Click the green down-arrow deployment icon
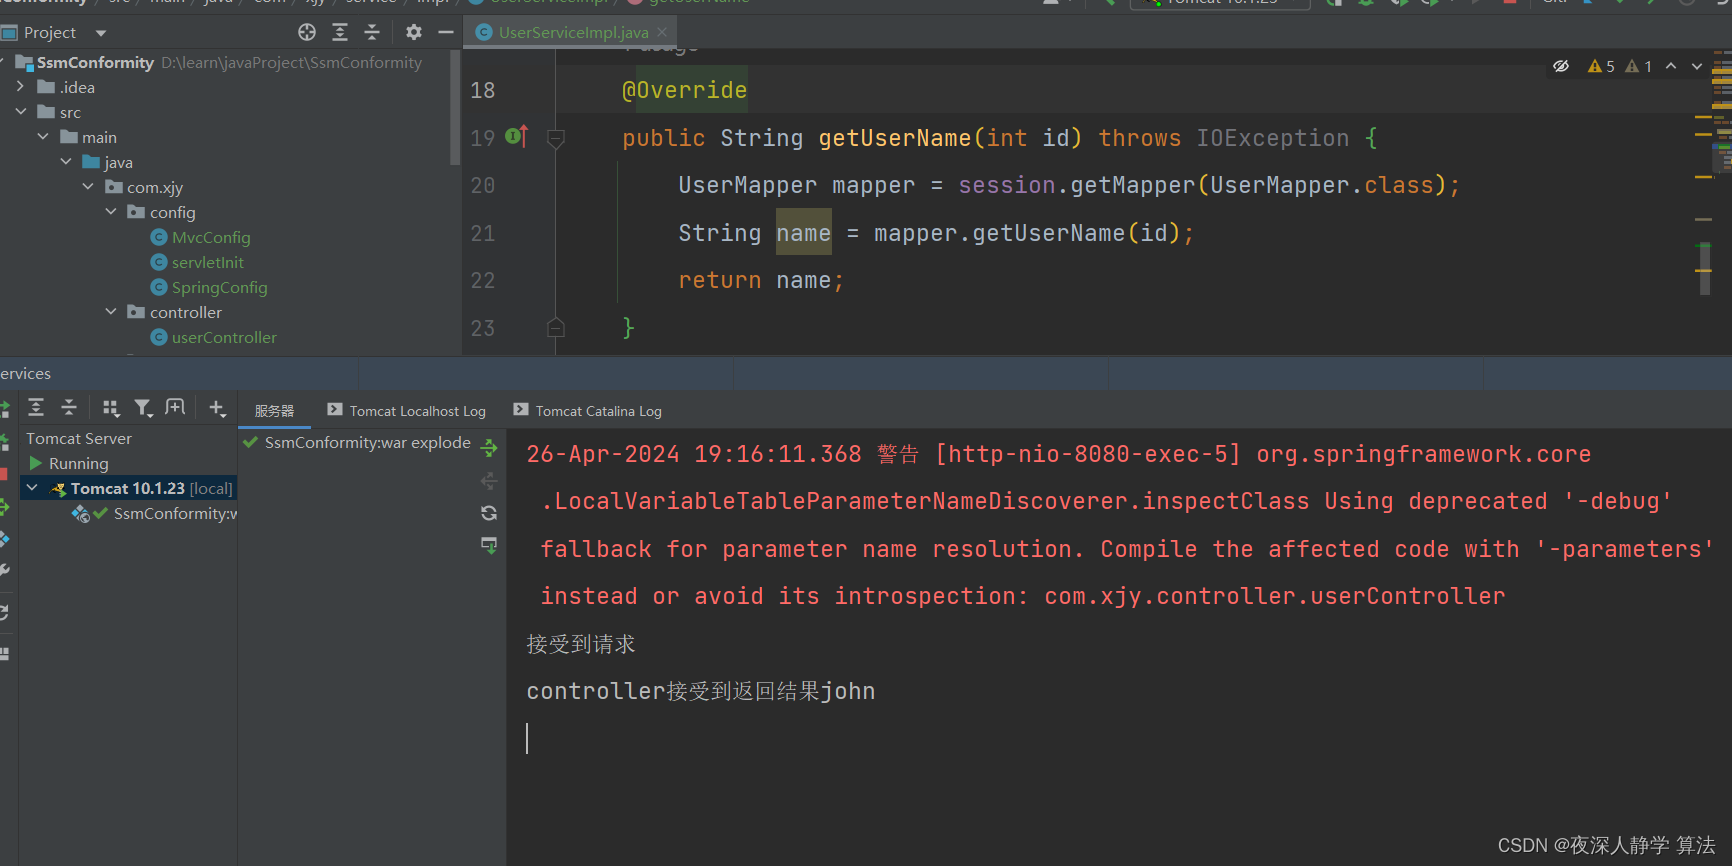Screen dimensions: 1732x866 point(489,545)
